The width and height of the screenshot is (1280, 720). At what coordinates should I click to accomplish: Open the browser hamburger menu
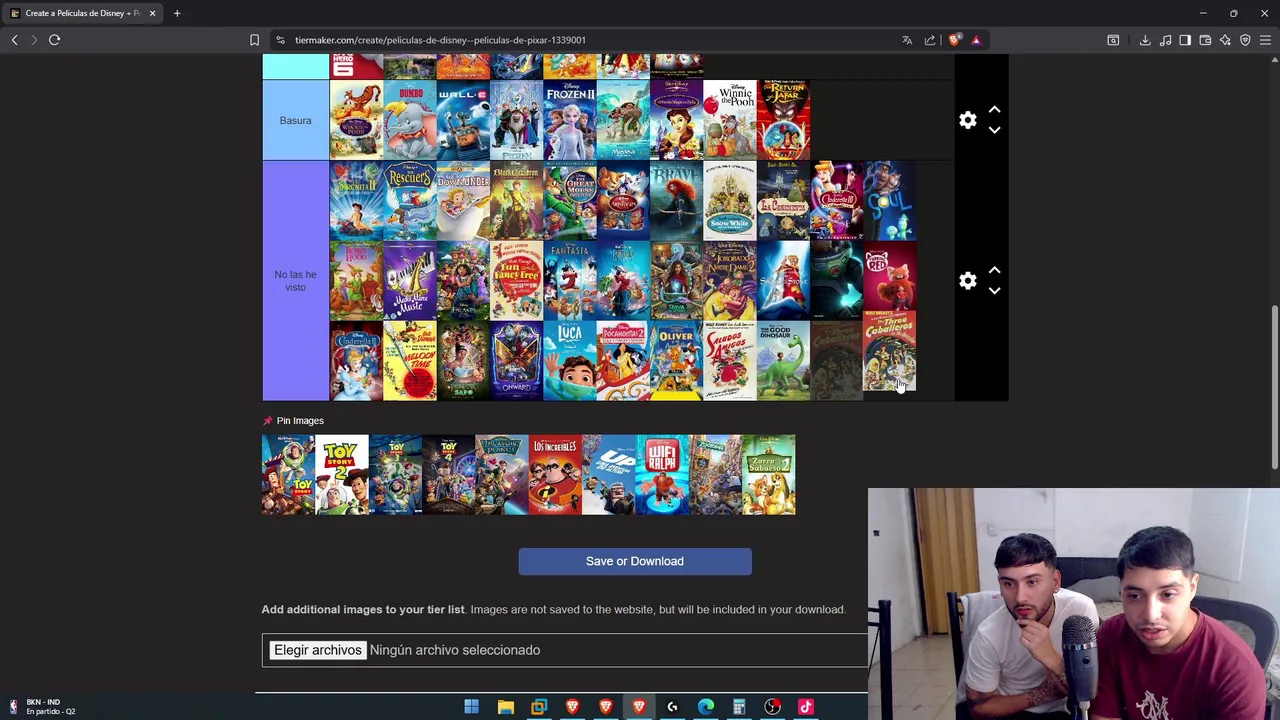click(x=1266, y=40)
